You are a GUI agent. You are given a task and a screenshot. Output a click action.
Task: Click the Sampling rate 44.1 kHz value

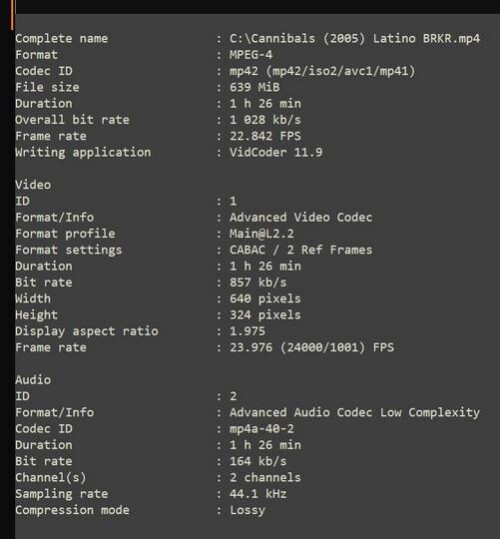[x=258, y=494]
